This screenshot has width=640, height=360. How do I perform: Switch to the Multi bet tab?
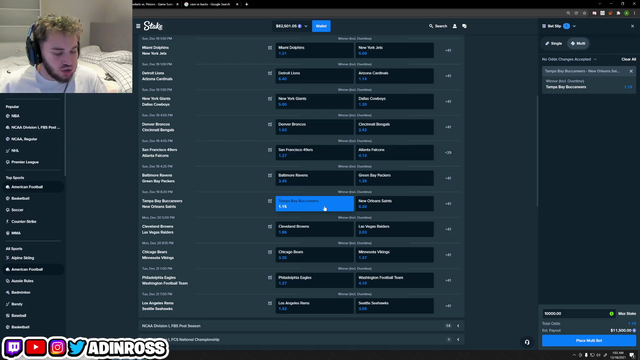[x=578, y=43]
